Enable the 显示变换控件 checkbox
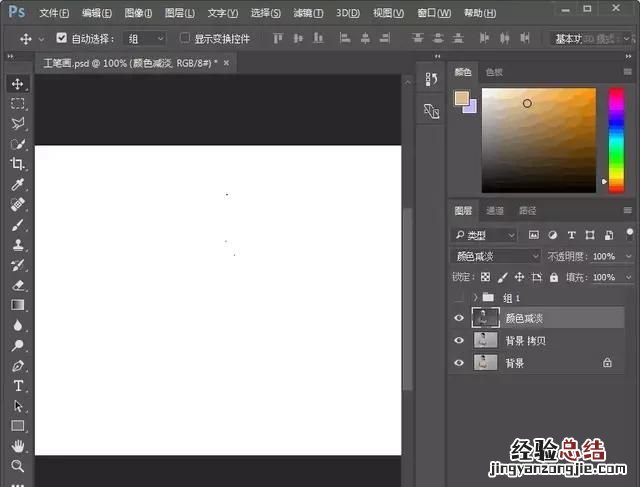640x487 pixels. tap(185, 38)
